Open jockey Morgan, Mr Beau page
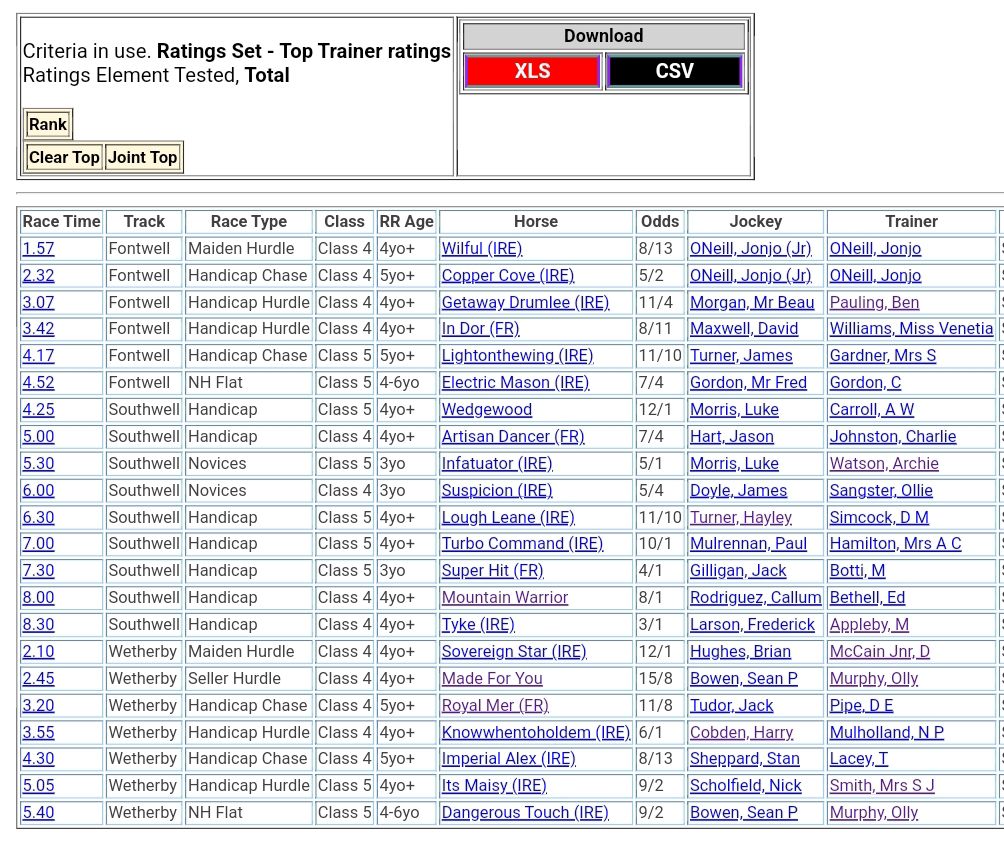1004x842 pixels. click(x=751, y=302)
